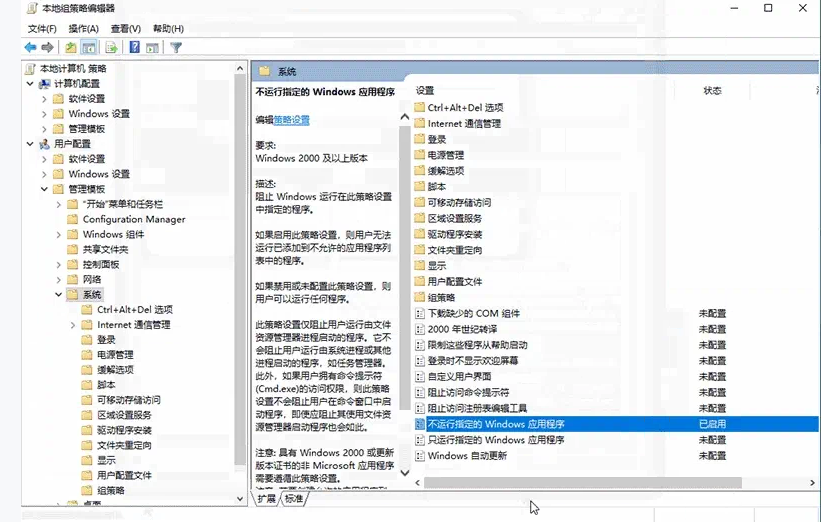Click the Forward arrow in the toolbar
The image size is (821, 524).
47,47
